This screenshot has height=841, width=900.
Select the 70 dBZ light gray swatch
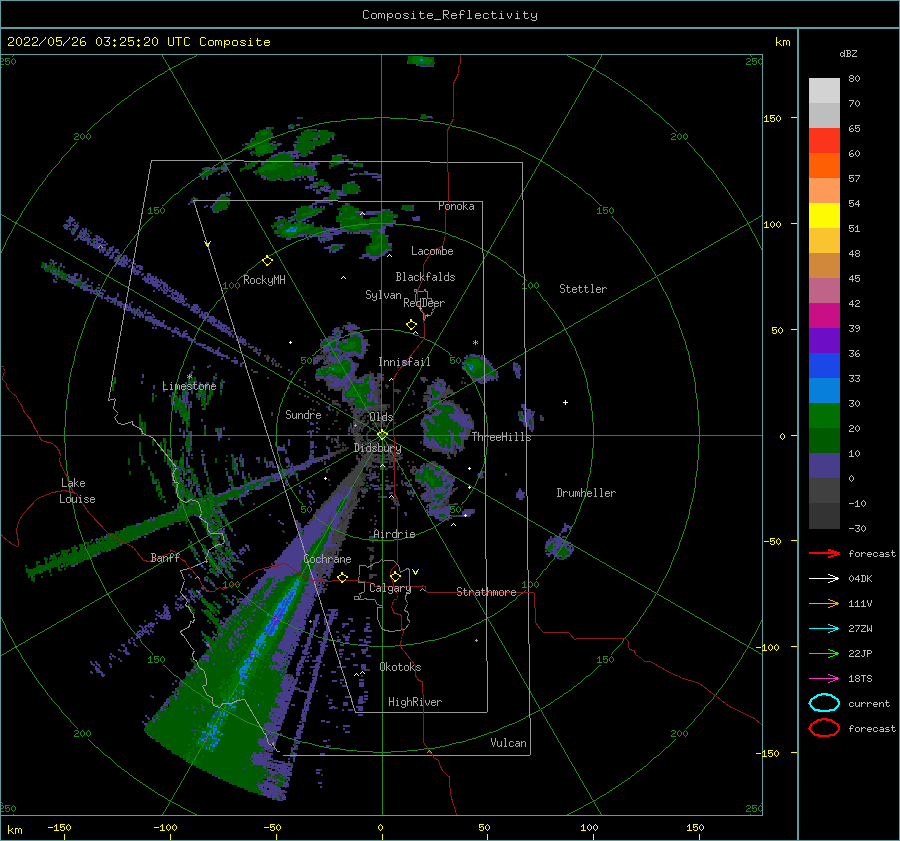click(824, 91)
